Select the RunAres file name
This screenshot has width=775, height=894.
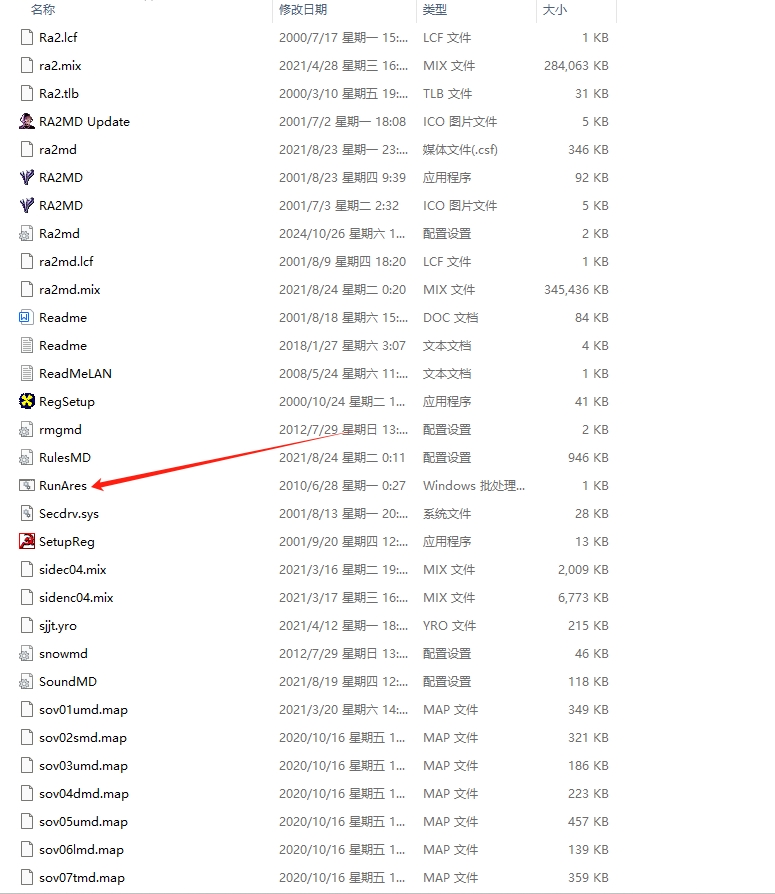coord(63,485)
